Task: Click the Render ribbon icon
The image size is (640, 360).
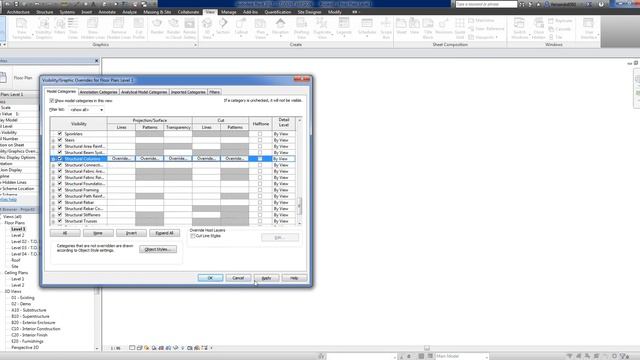Action: (x=157, y=27)
